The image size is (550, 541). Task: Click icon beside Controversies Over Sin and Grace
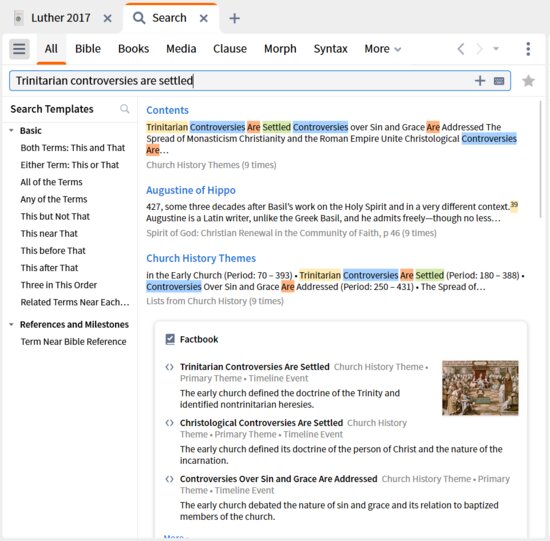tap(169, 479)
